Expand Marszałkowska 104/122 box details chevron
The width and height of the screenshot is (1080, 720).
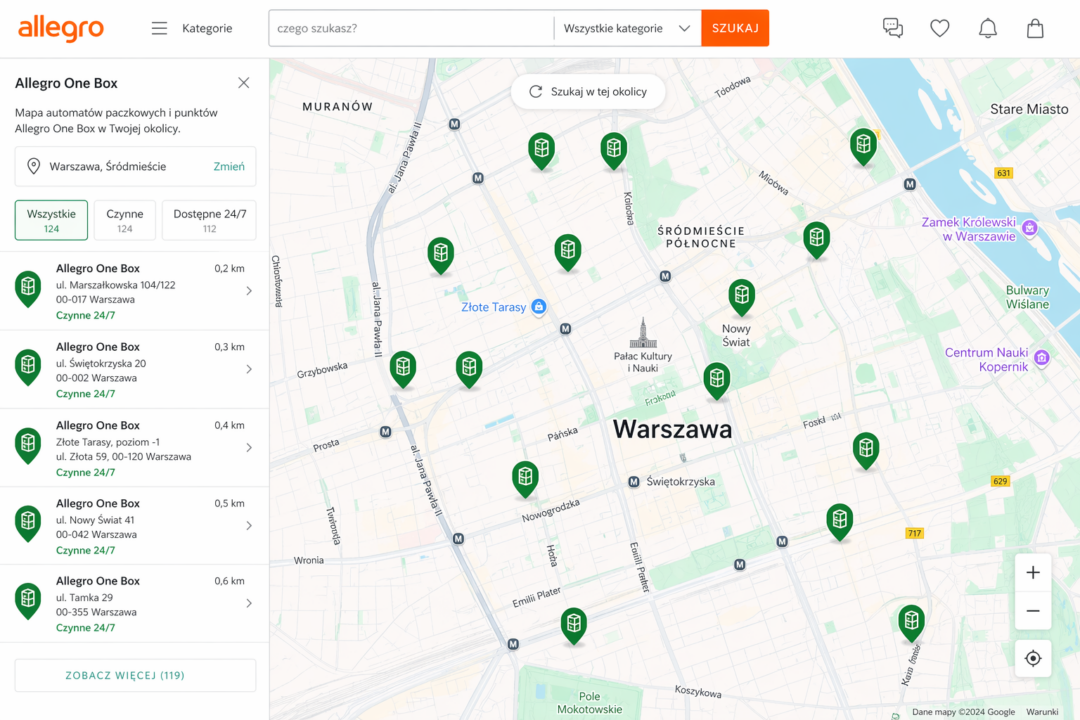(x=249, y=291)
